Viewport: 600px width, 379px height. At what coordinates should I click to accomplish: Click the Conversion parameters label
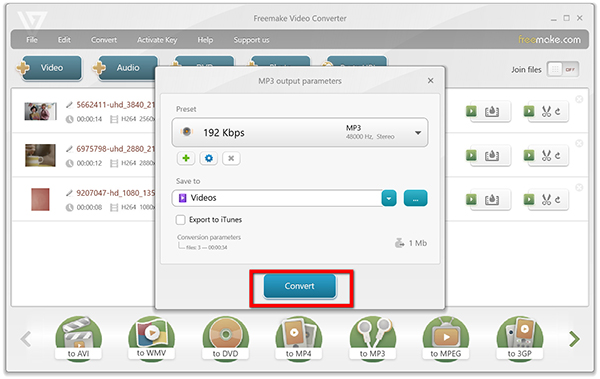pyautogui.click(x=209, y=237)
